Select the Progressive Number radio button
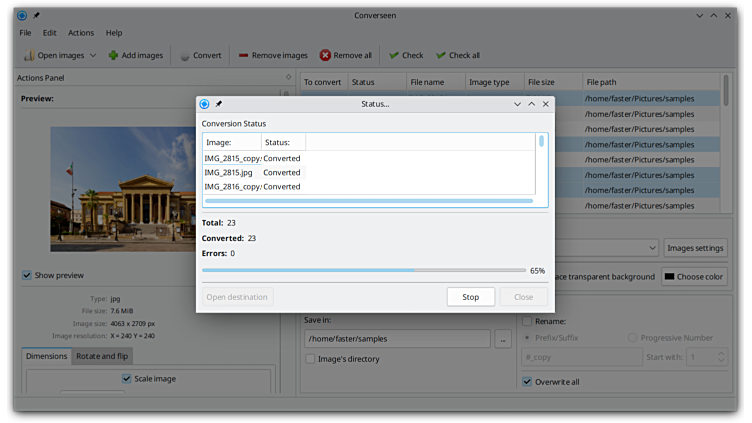 tap(632, 338)
